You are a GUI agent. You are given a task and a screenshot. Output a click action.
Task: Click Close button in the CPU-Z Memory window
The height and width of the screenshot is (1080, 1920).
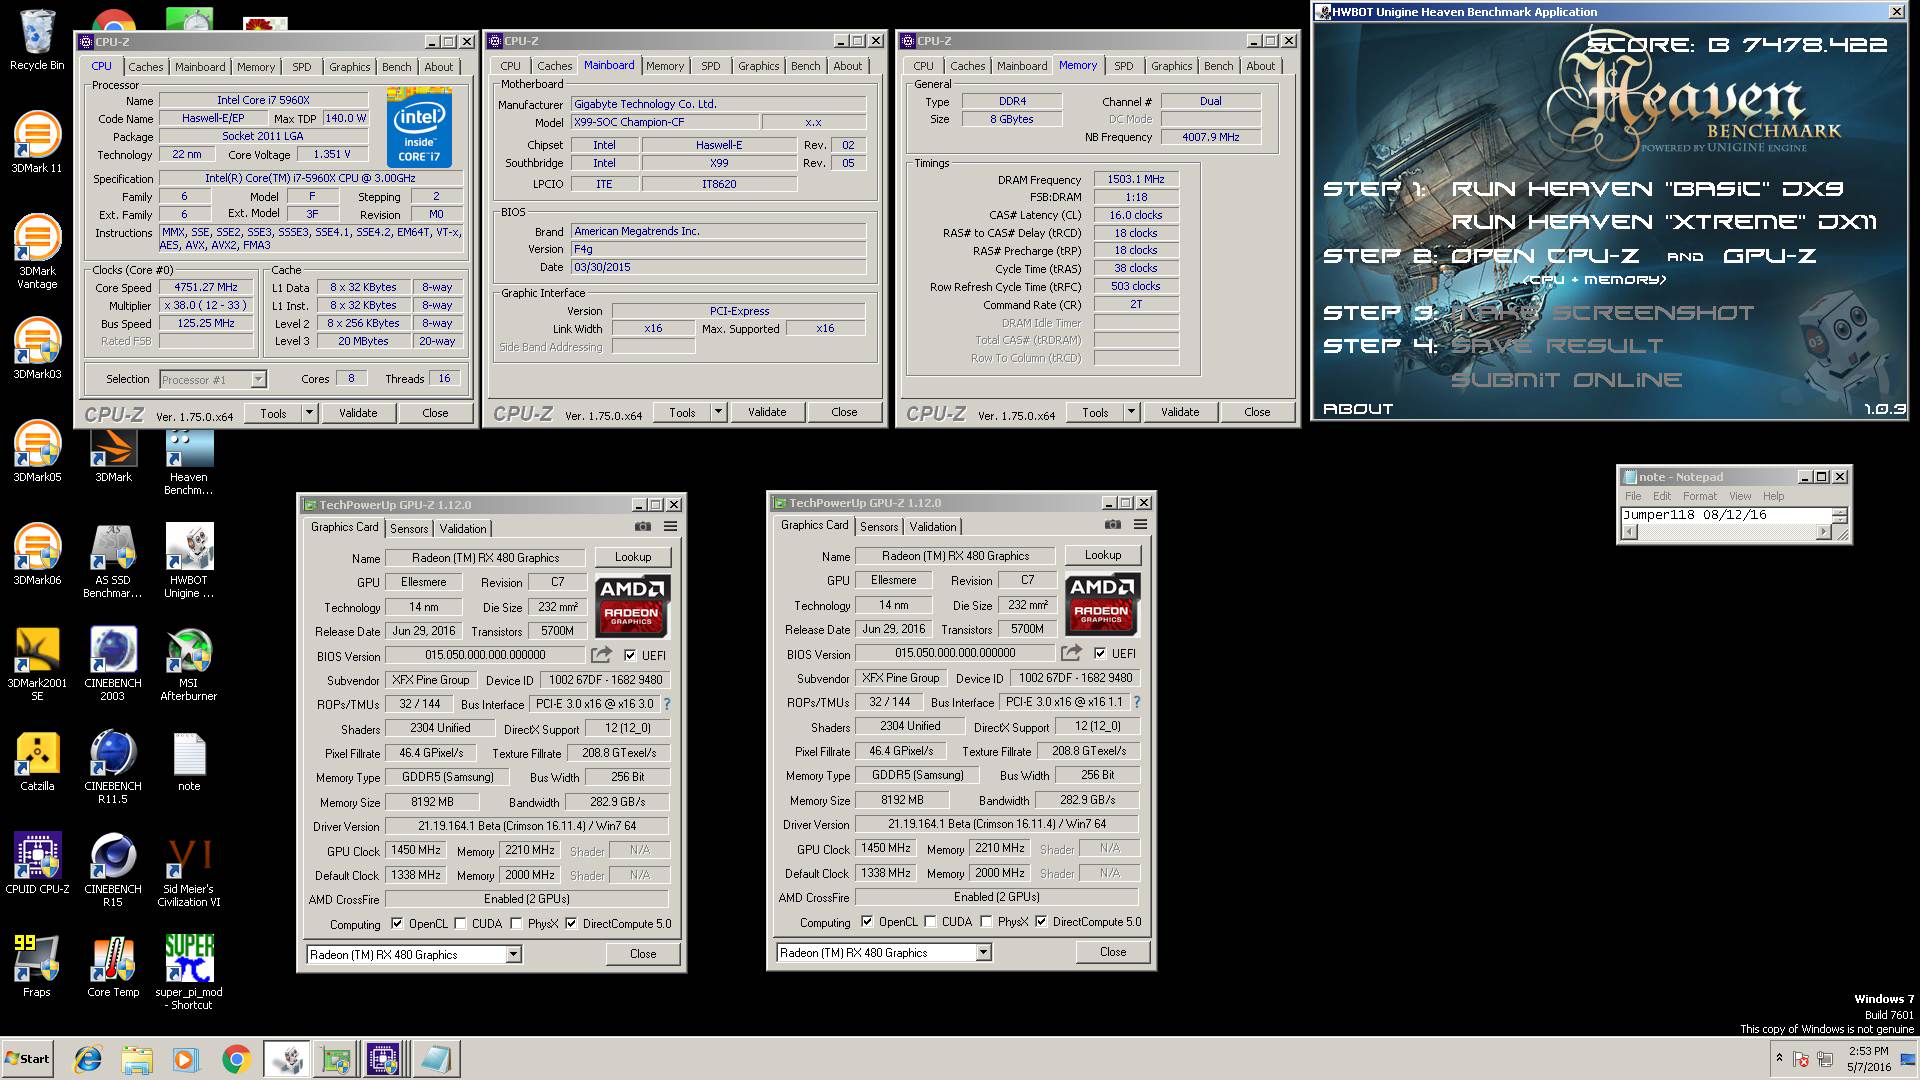pos(1257,412)
